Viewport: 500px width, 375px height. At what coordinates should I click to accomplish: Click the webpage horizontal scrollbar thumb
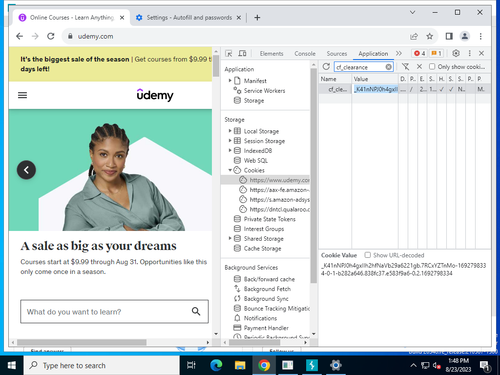coord(81,342)
